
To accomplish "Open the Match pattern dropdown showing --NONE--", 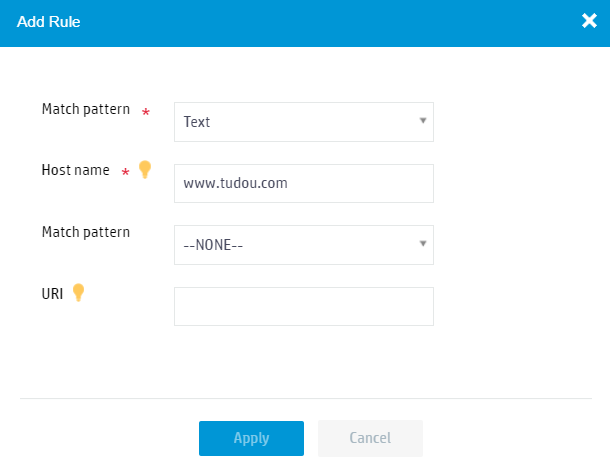I will (x=304, y=245).
